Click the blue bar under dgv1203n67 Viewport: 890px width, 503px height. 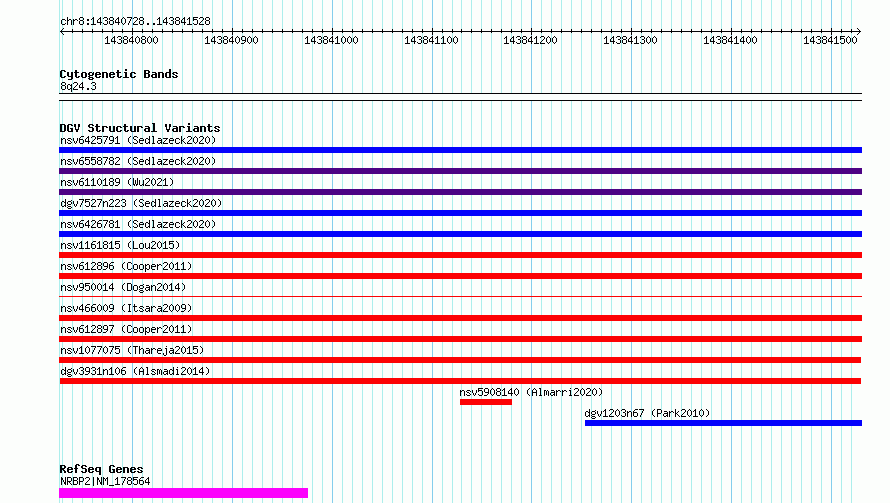point(723,423)
